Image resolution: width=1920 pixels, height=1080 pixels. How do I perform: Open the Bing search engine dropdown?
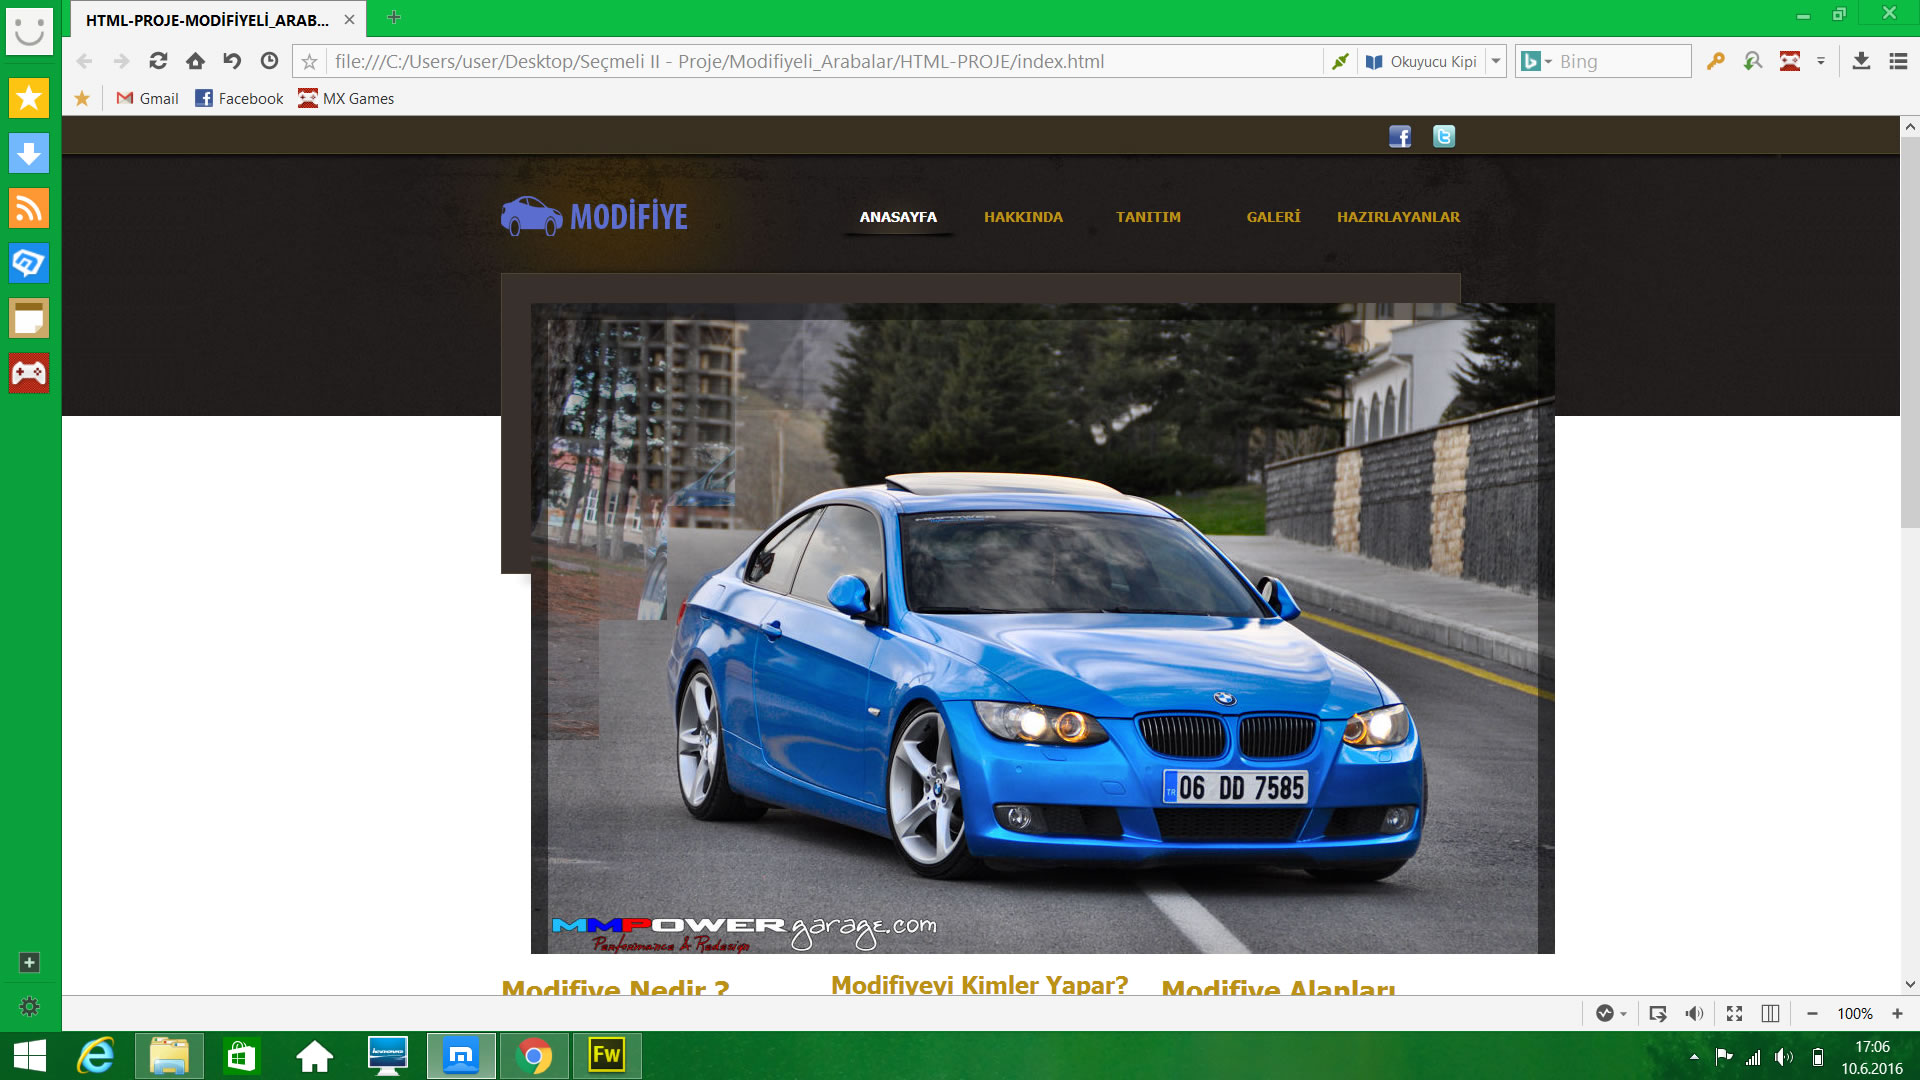point(1537,61)
